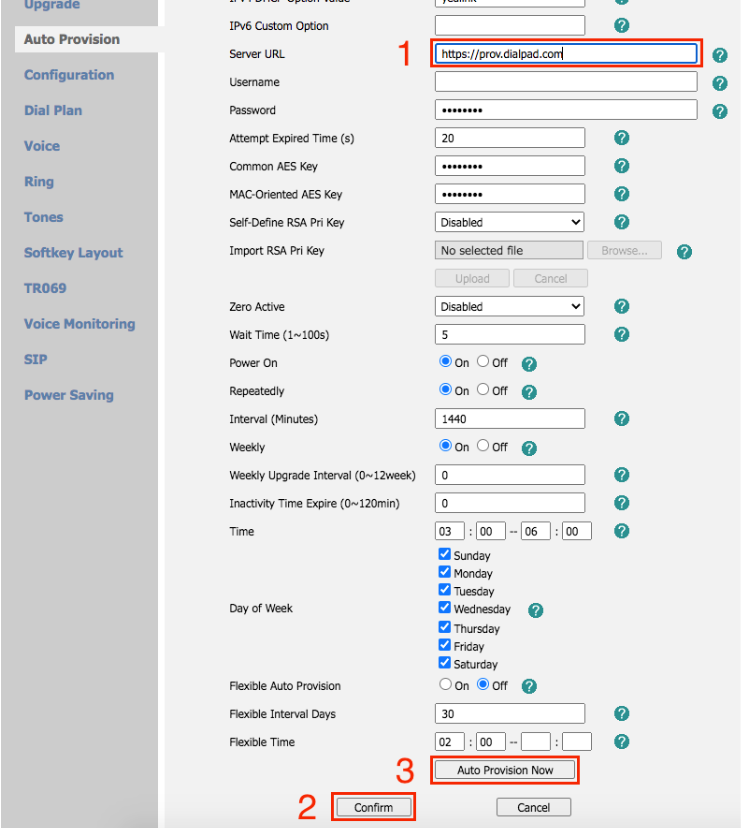
Task: Select Power On 'Off' radio button
Action: (483, 361)
